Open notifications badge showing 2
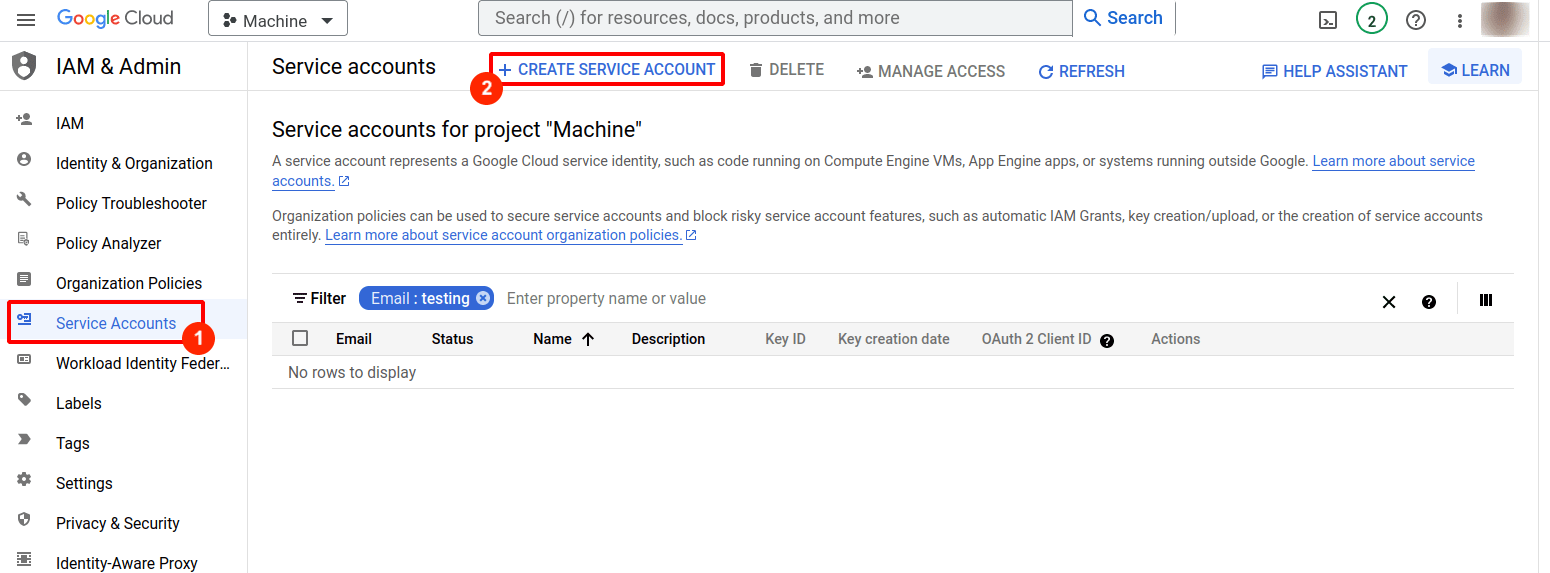This screenshot has width=1550, height=573. pyautogui.click(x=1372, y=20)
